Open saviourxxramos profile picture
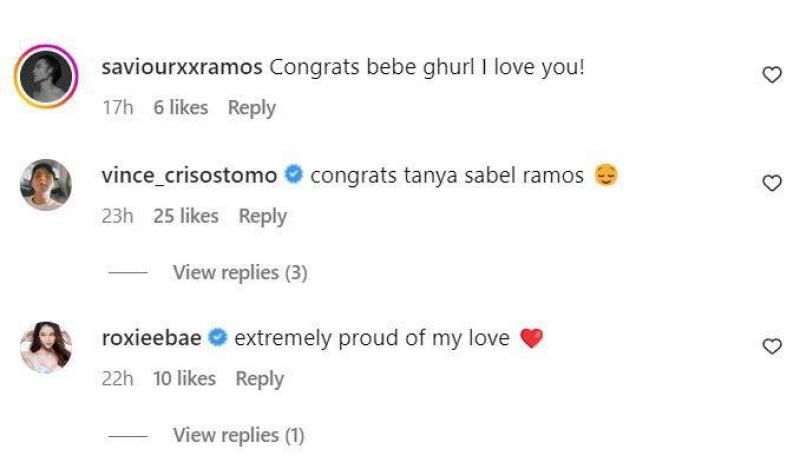 [x=46, y=77]
